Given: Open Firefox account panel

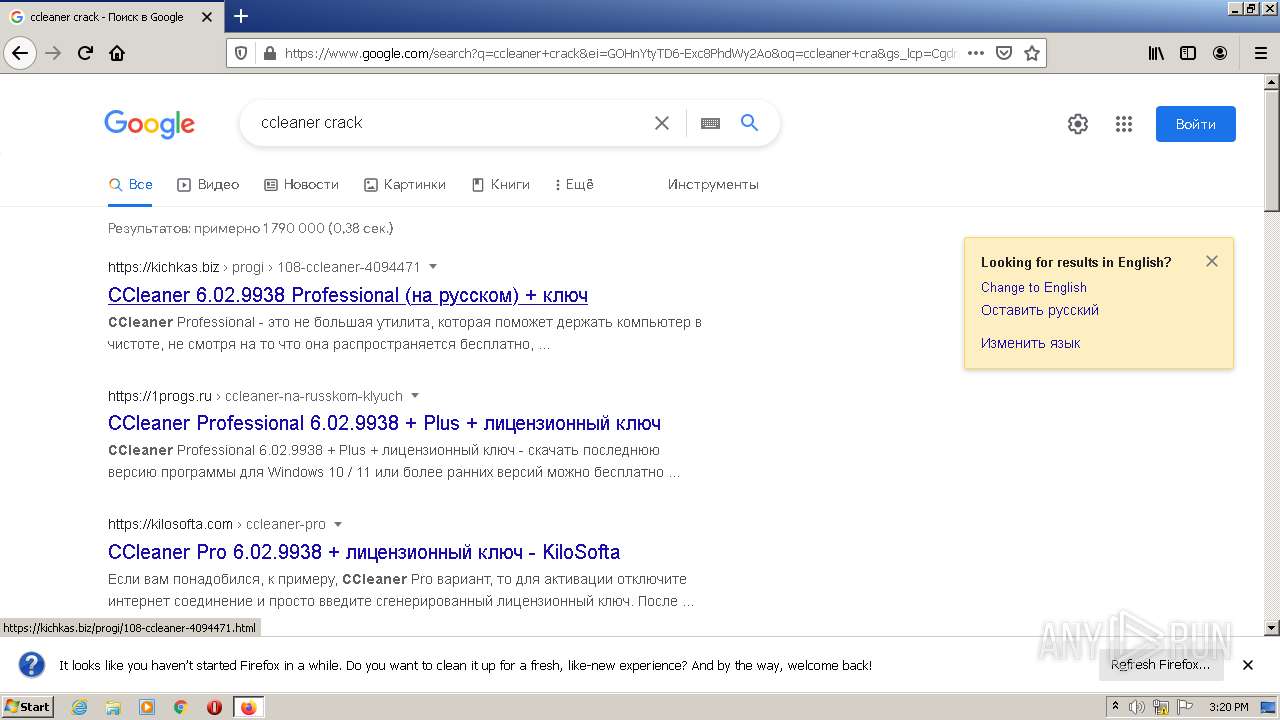Looking at the screenshot, I should (x=1220, y=53).
